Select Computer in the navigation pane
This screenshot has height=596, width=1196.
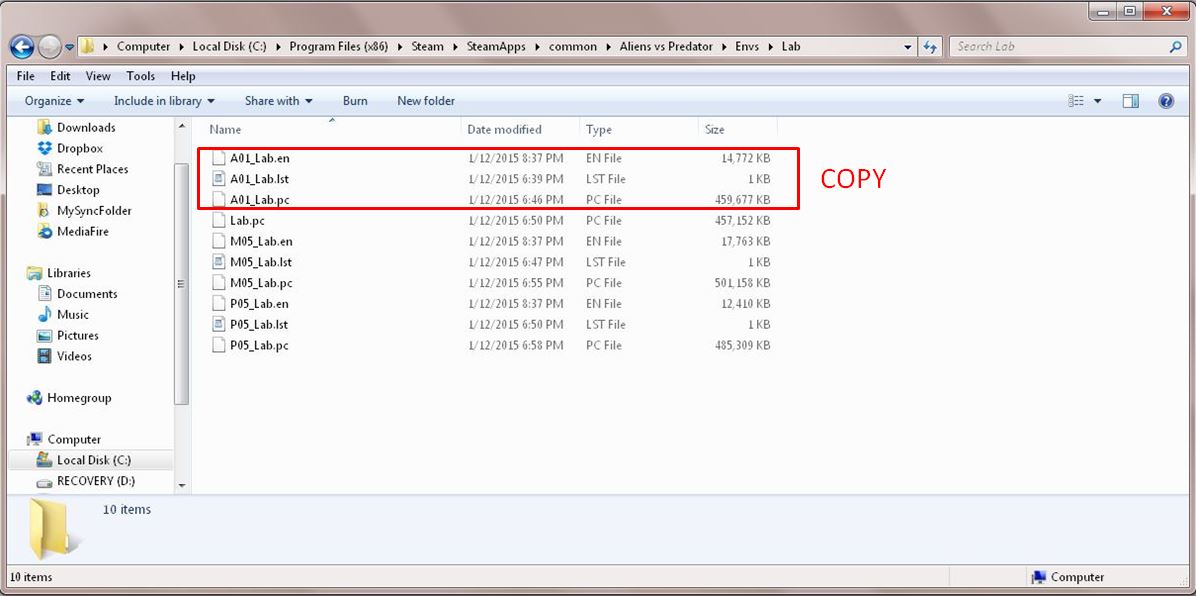coord(74,439)
